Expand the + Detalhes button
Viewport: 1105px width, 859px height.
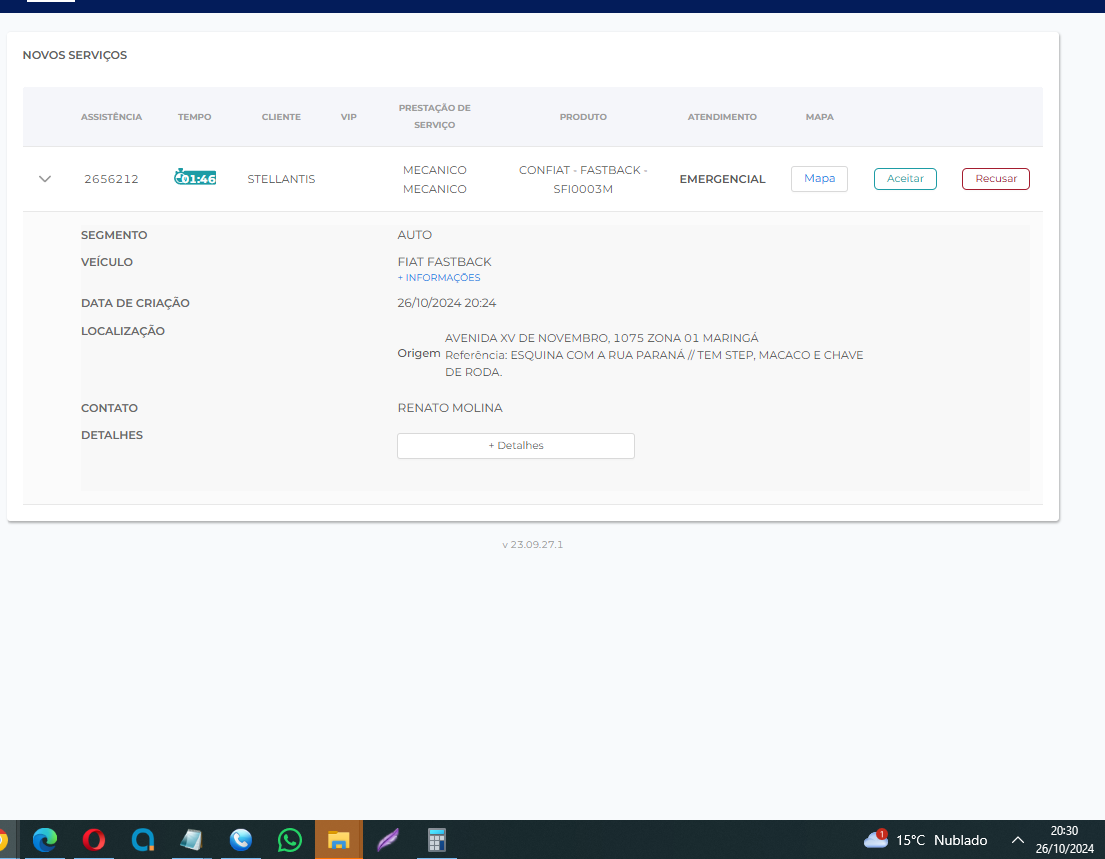(515, 446)
